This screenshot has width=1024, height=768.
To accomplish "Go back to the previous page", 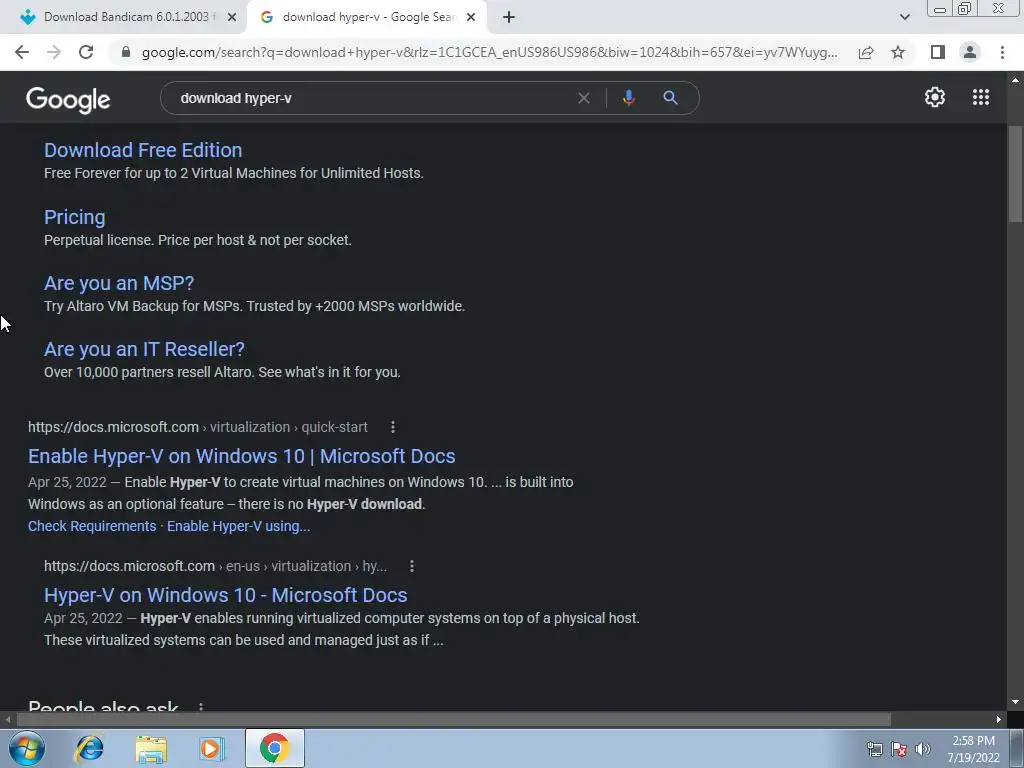I will pos(22,52).
